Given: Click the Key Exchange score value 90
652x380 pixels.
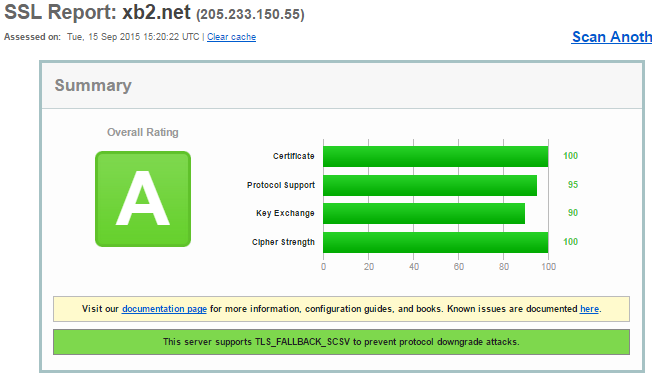Looking at the screenshot, I should [573, 213].
